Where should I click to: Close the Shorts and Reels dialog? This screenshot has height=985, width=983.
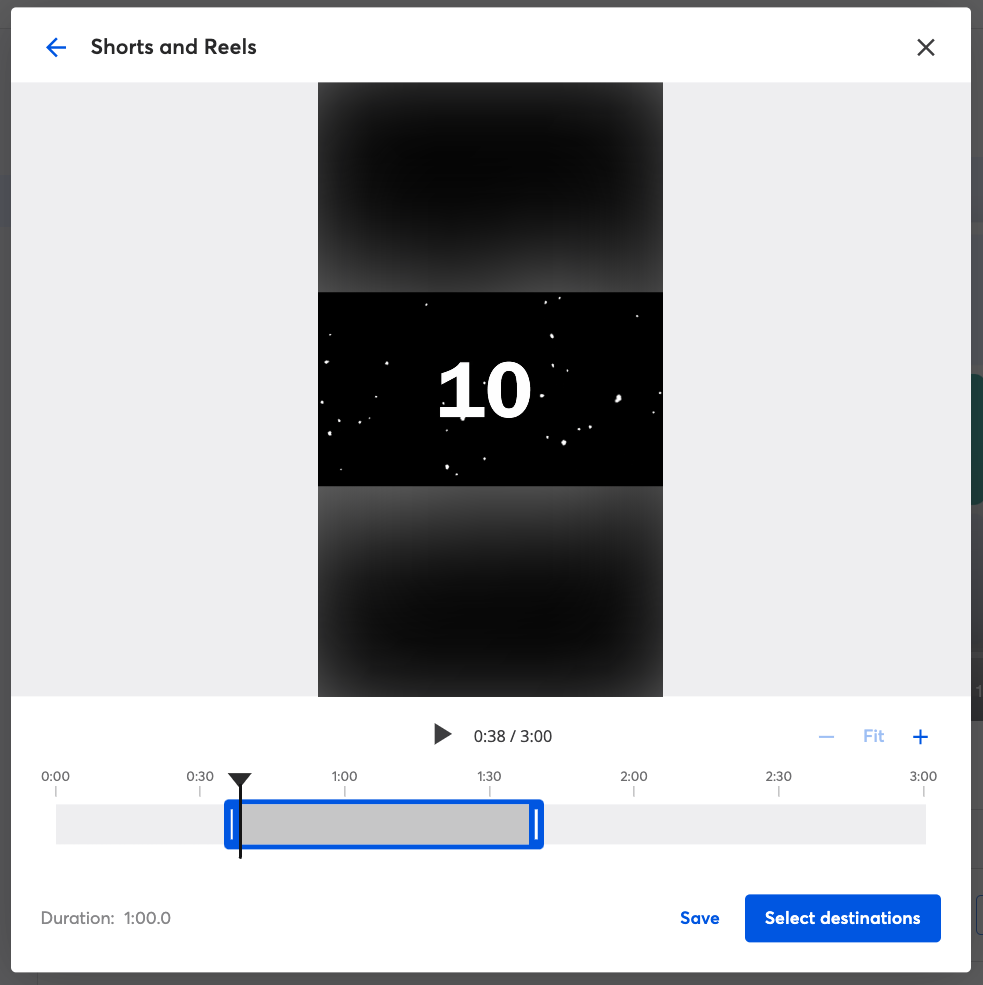coord(925,47)
